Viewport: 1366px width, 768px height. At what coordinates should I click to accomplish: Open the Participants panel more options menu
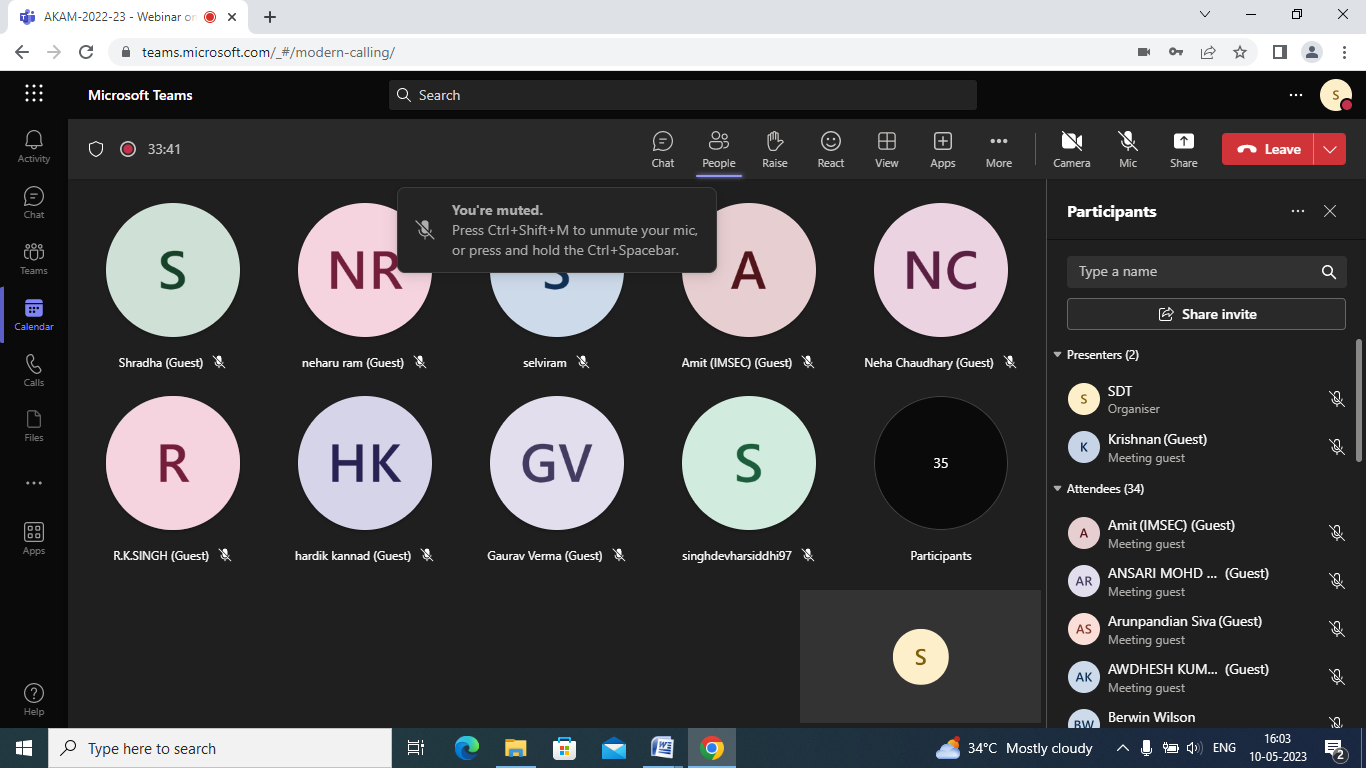tap(1297, 211)
